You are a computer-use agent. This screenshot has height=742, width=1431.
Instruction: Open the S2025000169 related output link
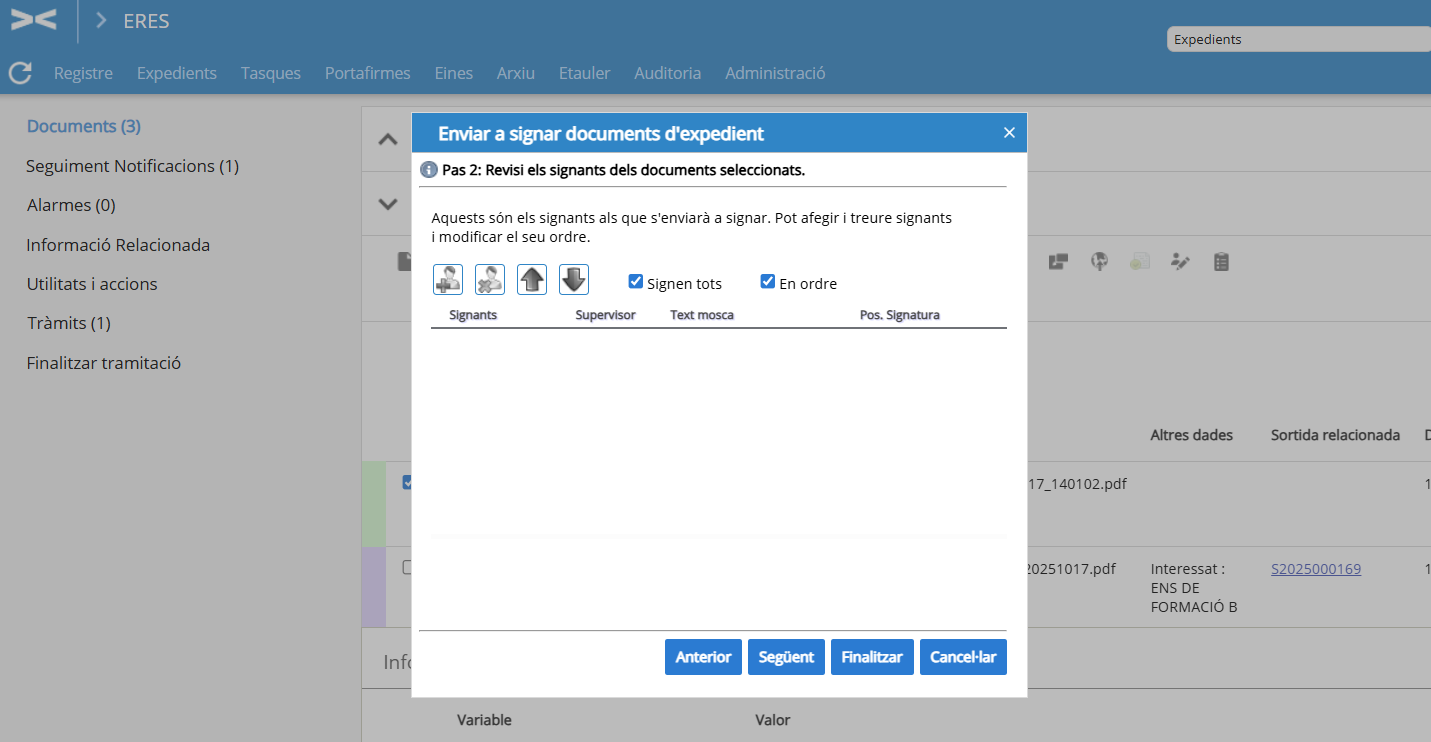point(1315,569)
